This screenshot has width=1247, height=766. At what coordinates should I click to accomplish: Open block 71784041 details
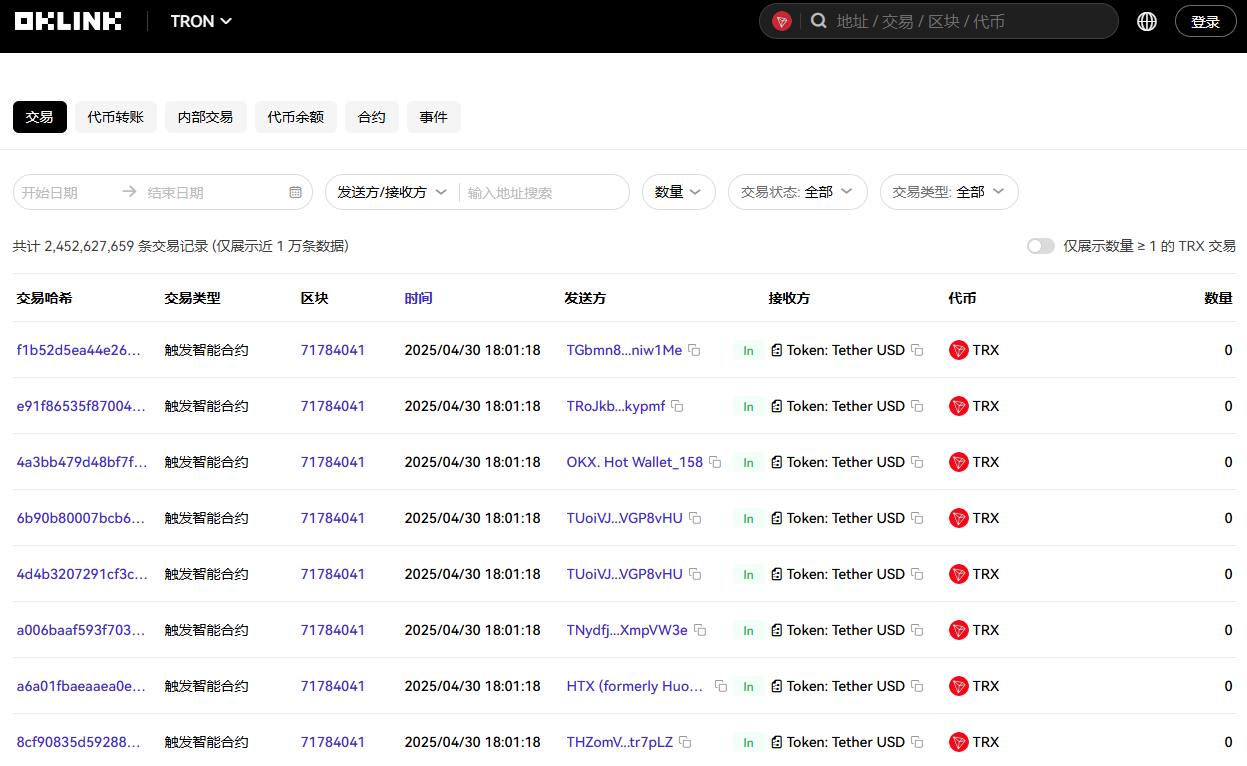333,350
